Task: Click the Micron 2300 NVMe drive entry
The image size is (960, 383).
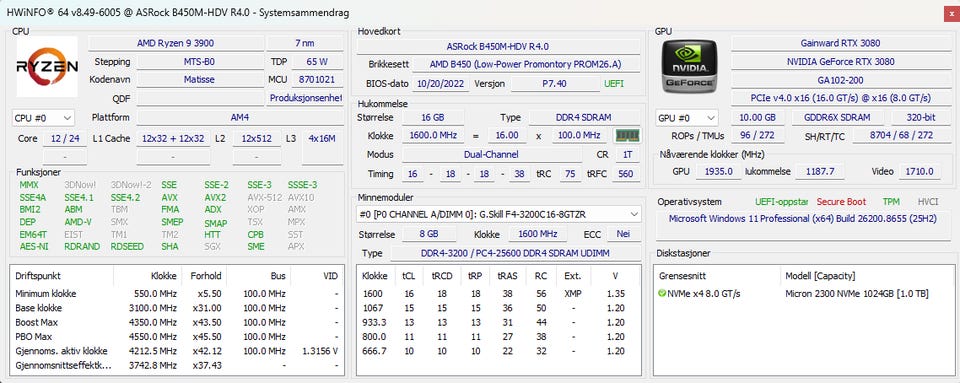Action: coord(857,294)
